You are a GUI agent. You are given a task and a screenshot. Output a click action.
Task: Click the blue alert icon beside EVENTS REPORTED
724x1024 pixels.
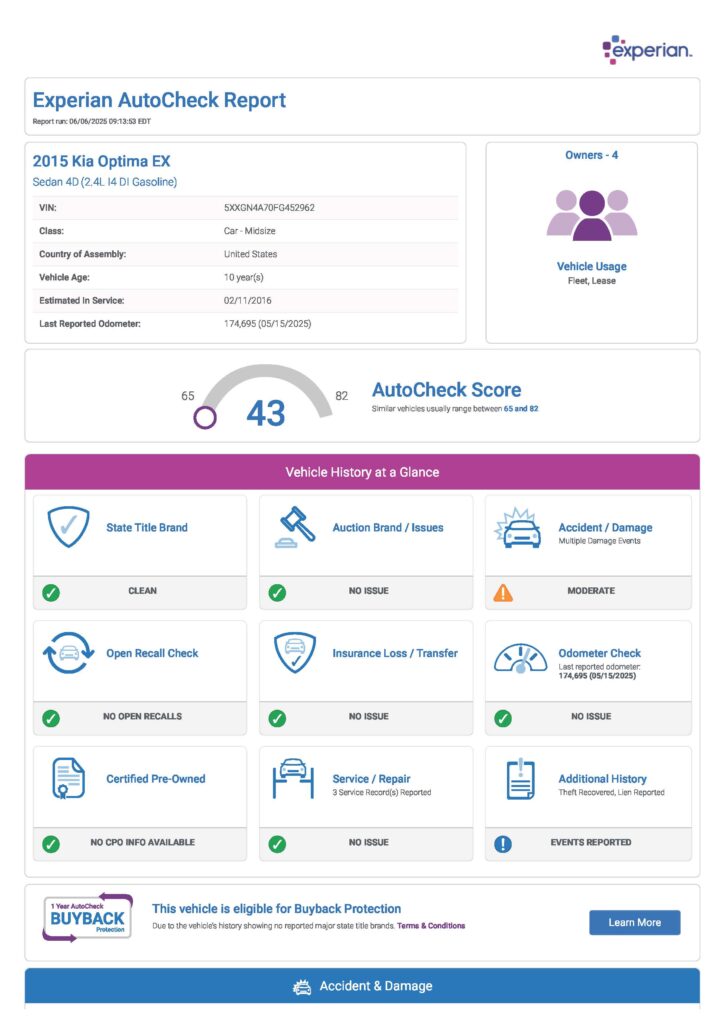[x=503, y=844]
